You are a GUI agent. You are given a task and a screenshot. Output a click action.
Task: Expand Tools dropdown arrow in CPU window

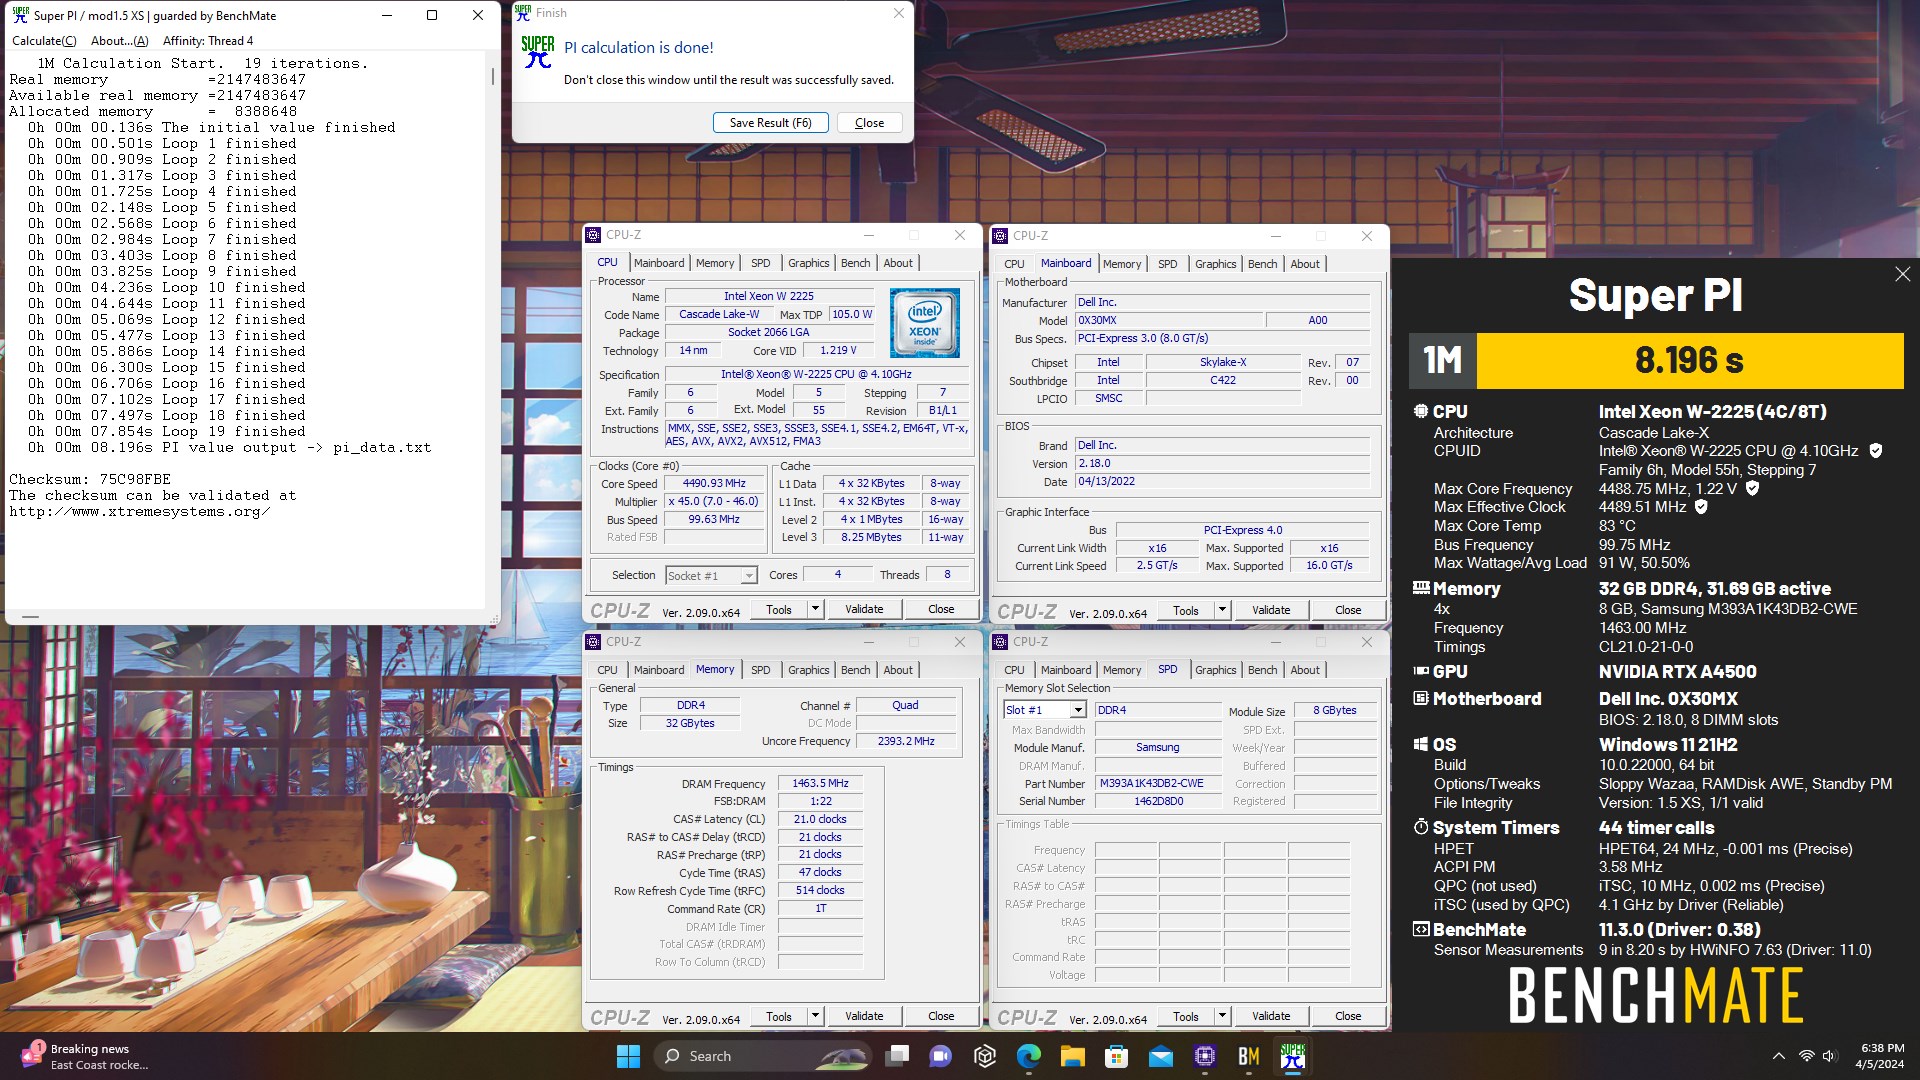815,609
